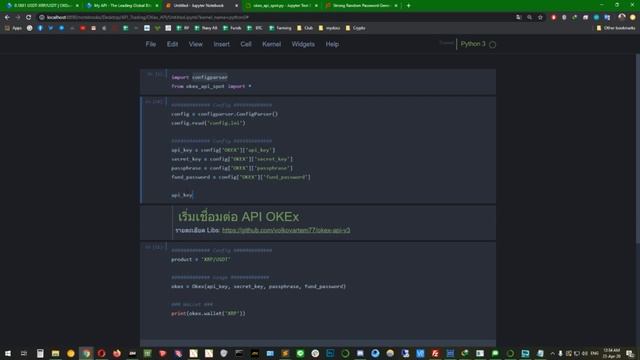Click the browser back arrow

7,18
